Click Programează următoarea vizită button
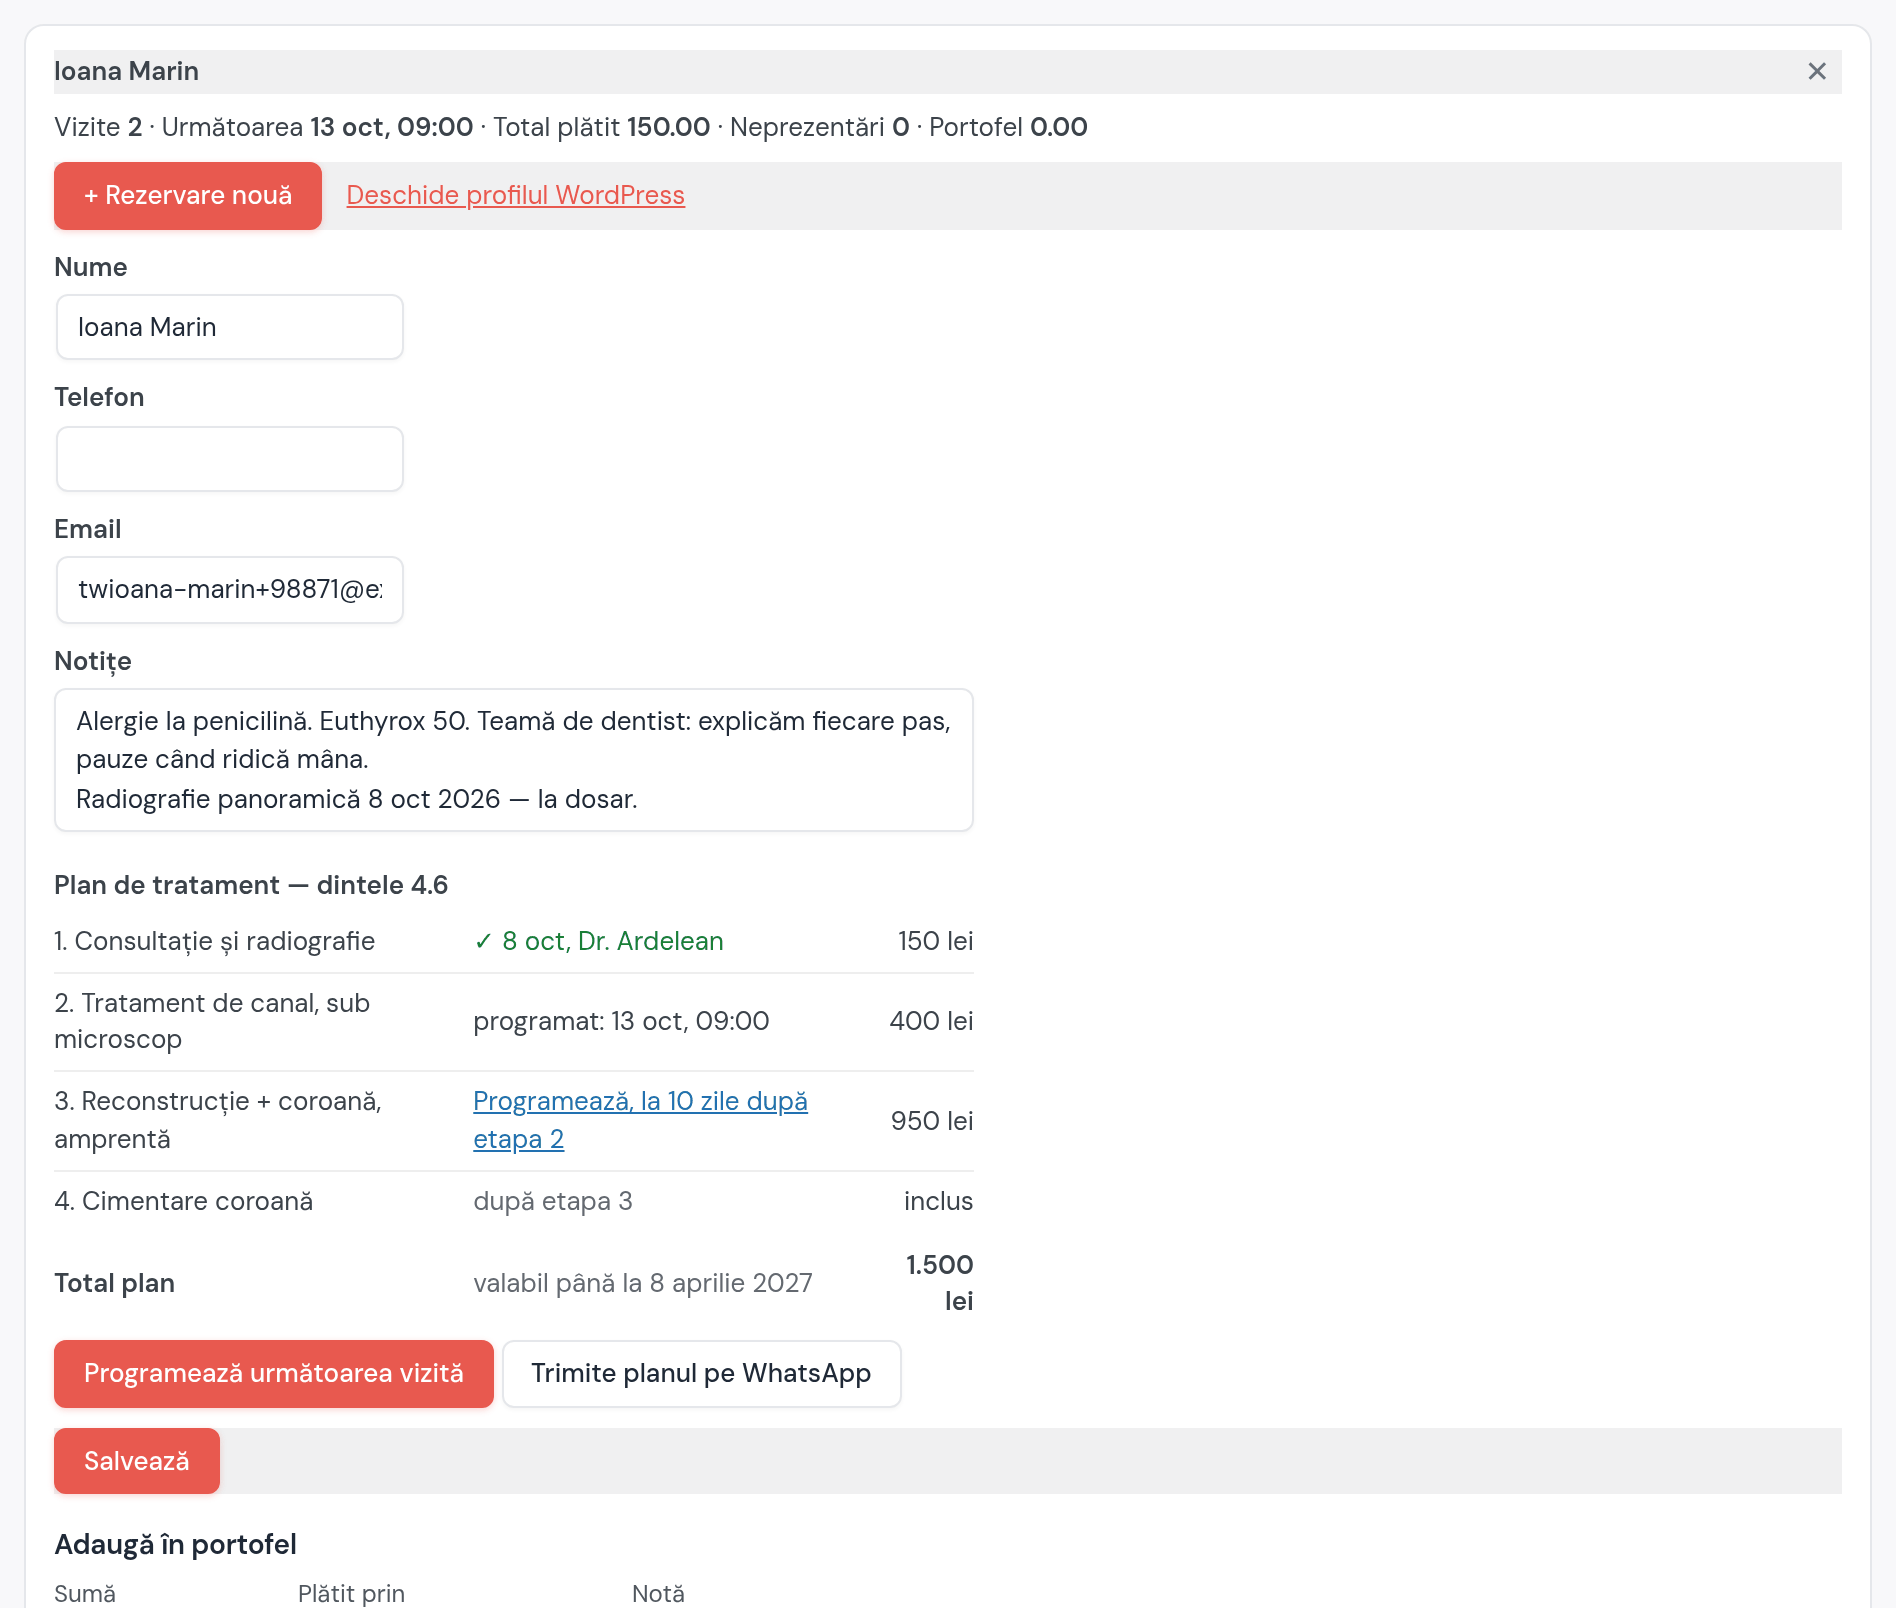Viewport: 1896px width, 1608px height. pyautogui.click(x=274, y=1374)
